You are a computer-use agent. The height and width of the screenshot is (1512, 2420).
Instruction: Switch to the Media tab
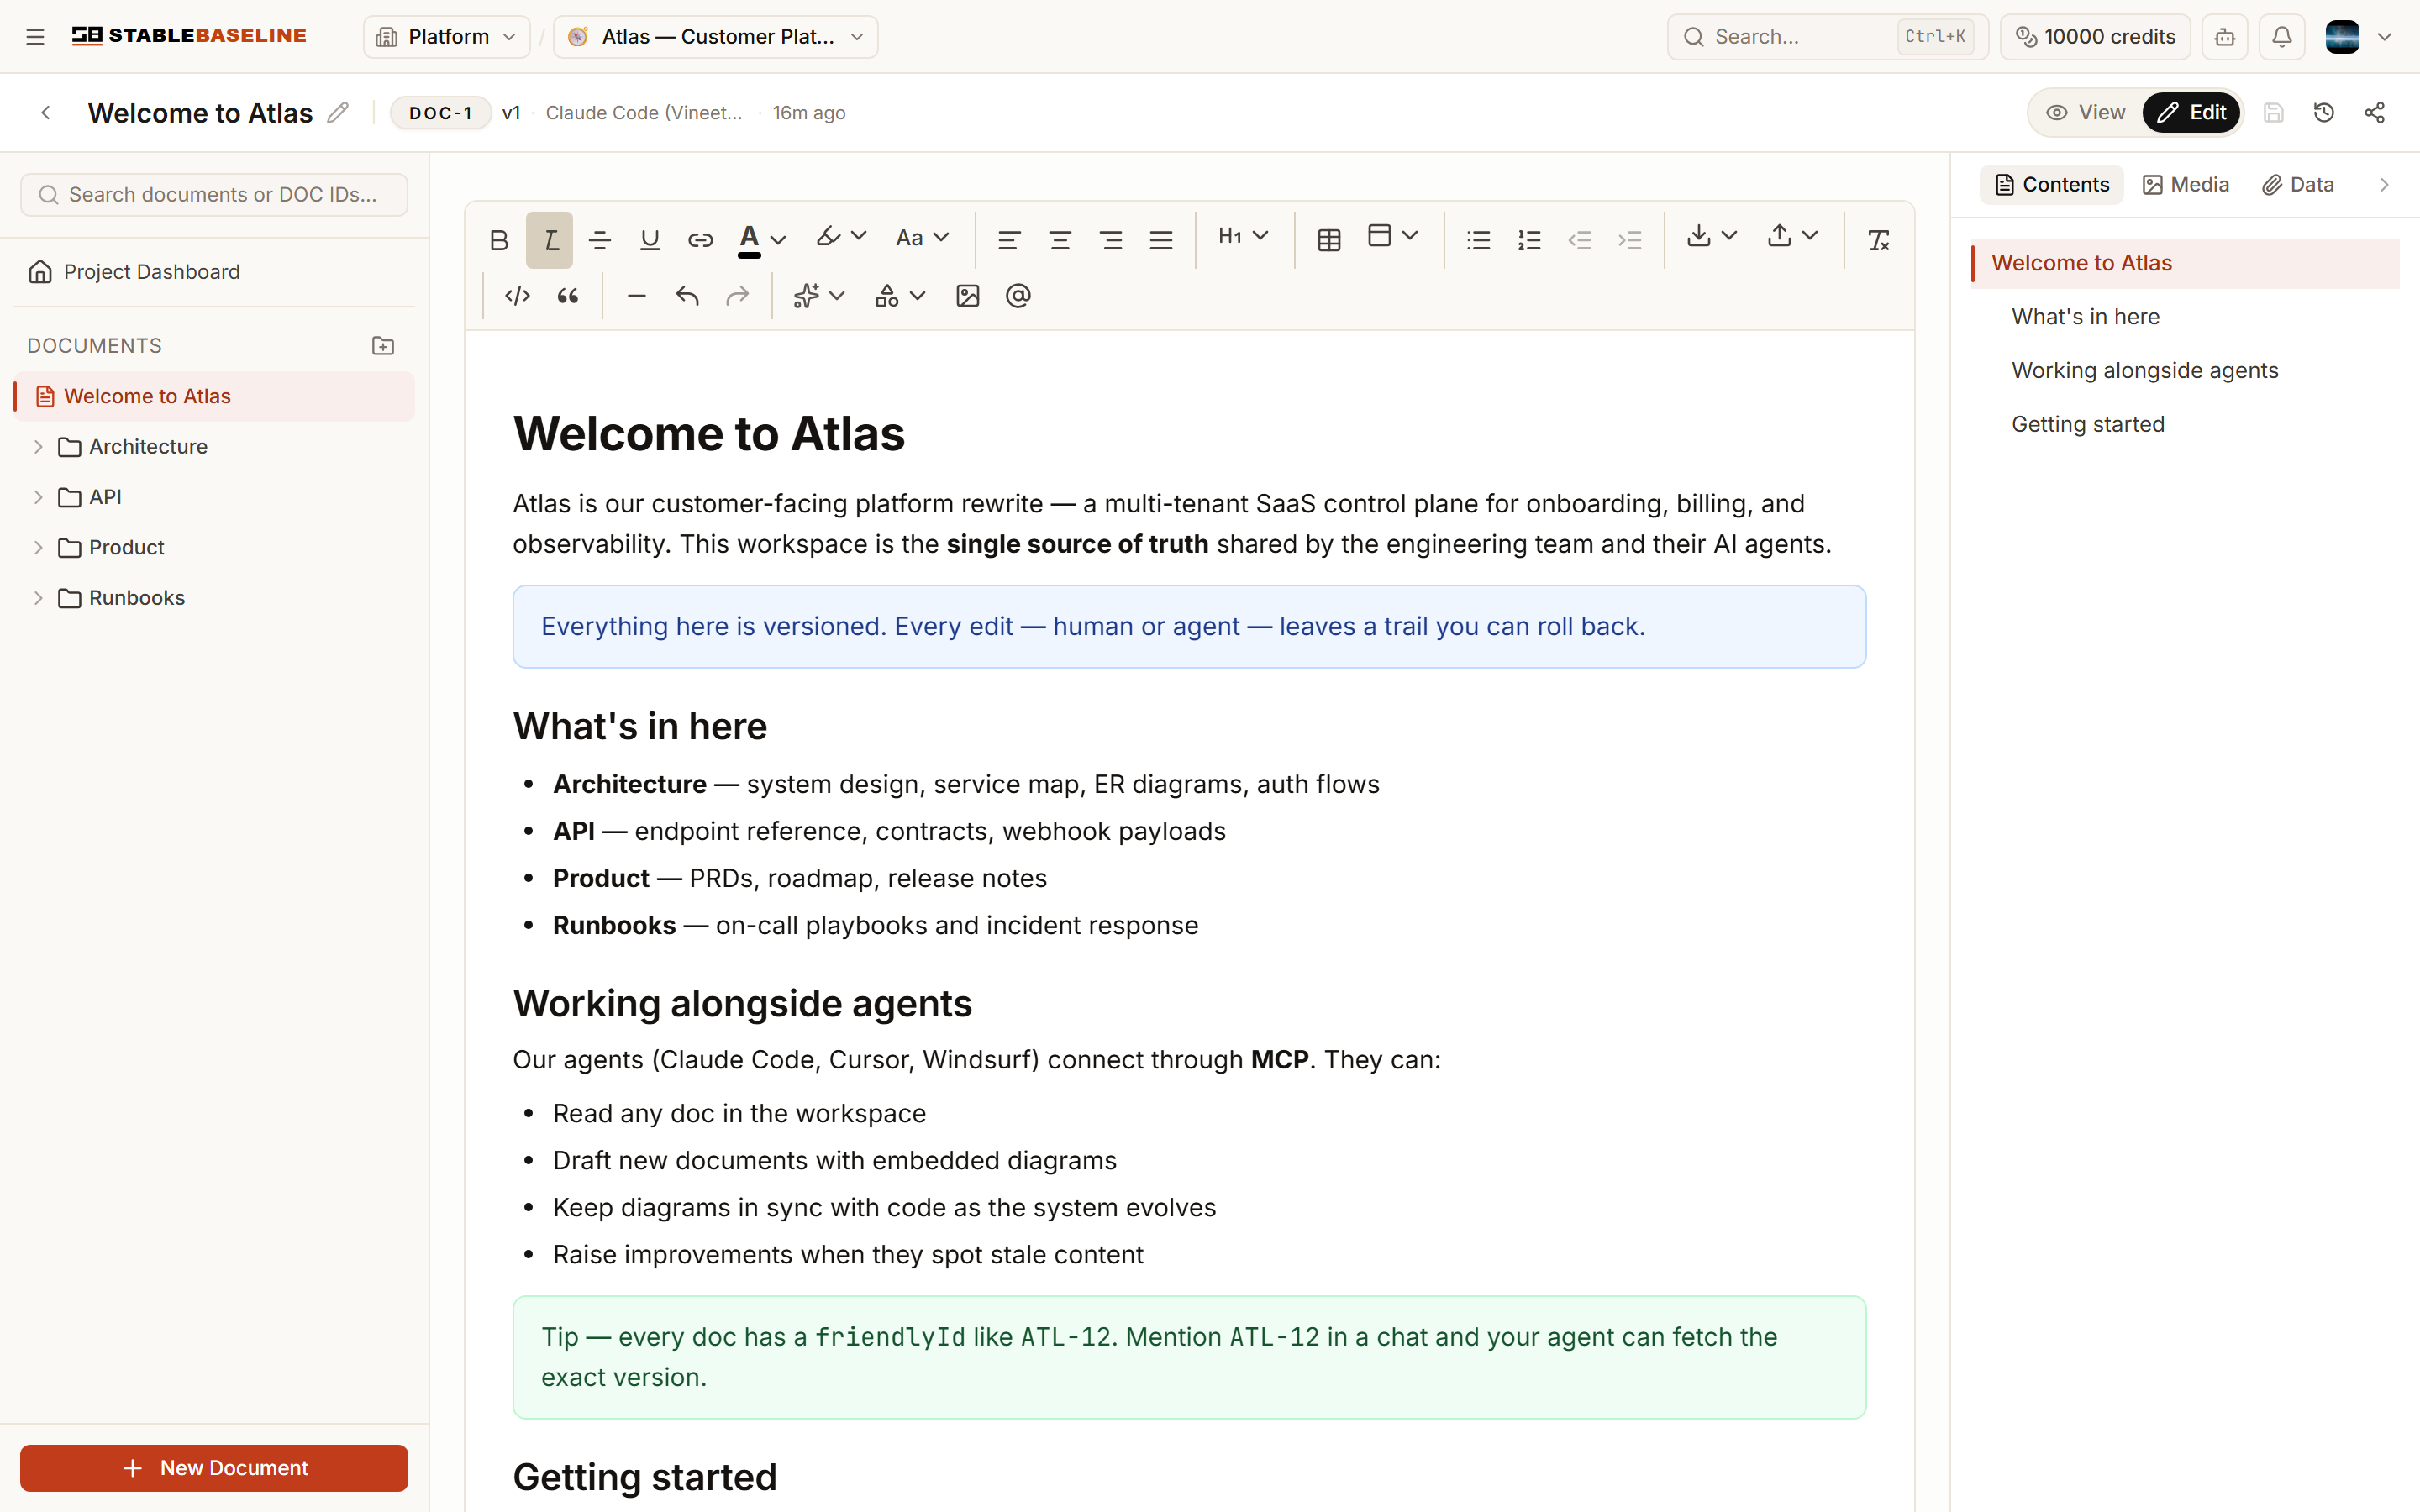[2186, 185]
